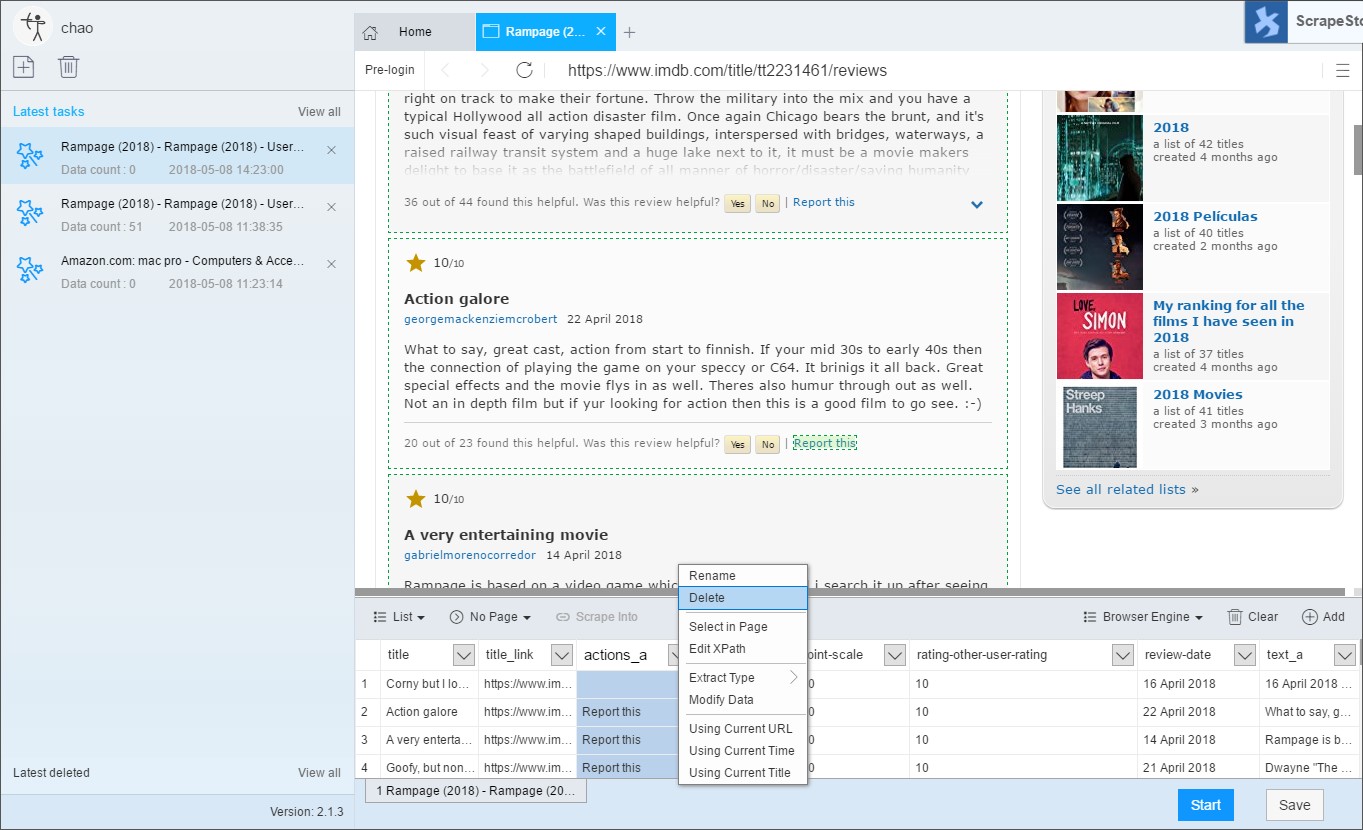The width and height of the screenshot is (1363, 830).
Task: Click the Love Simon list thumbnail
Action: coord(1100,336)
